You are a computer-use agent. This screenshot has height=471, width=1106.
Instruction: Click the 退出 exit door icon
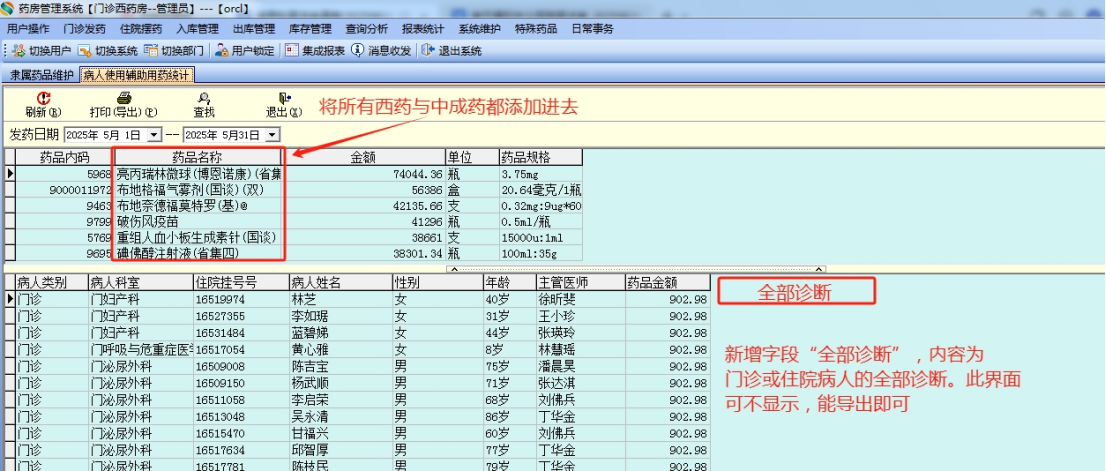284,99
